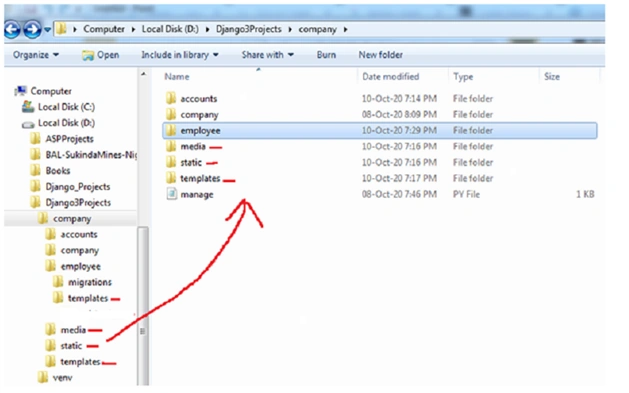
Task: Click the folder icon in the address bar
Action: pyautogui.click(x=61, y=29)
